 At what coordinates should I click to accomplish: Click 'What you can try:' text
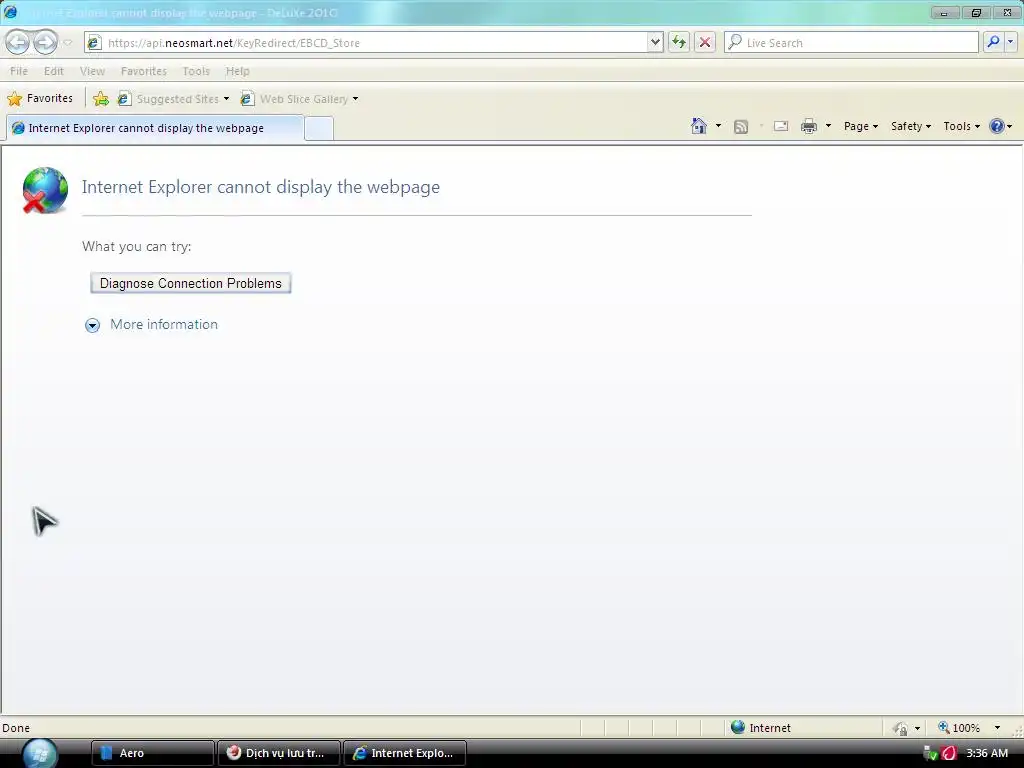coord(136,246)
